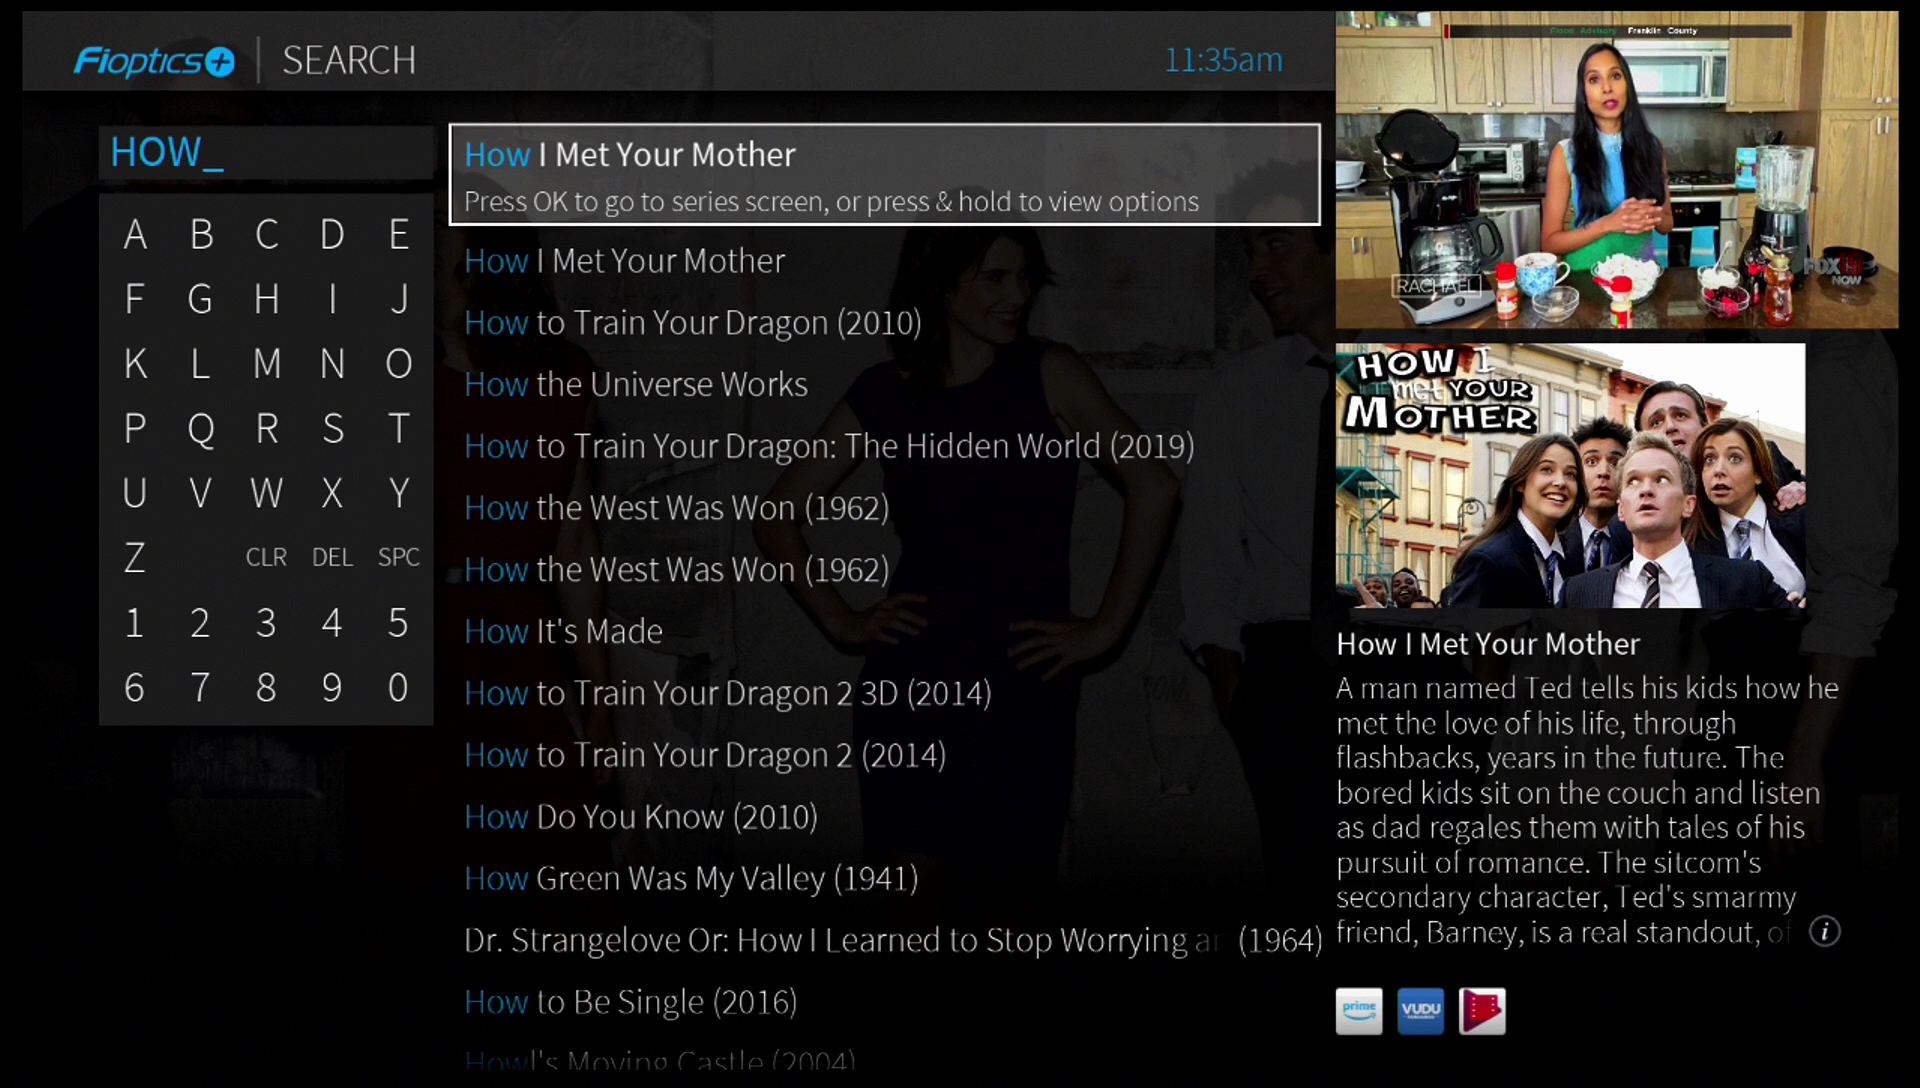
Task: Open the Dr. Strangelove (1964) result
Action: tap(893, 941)
